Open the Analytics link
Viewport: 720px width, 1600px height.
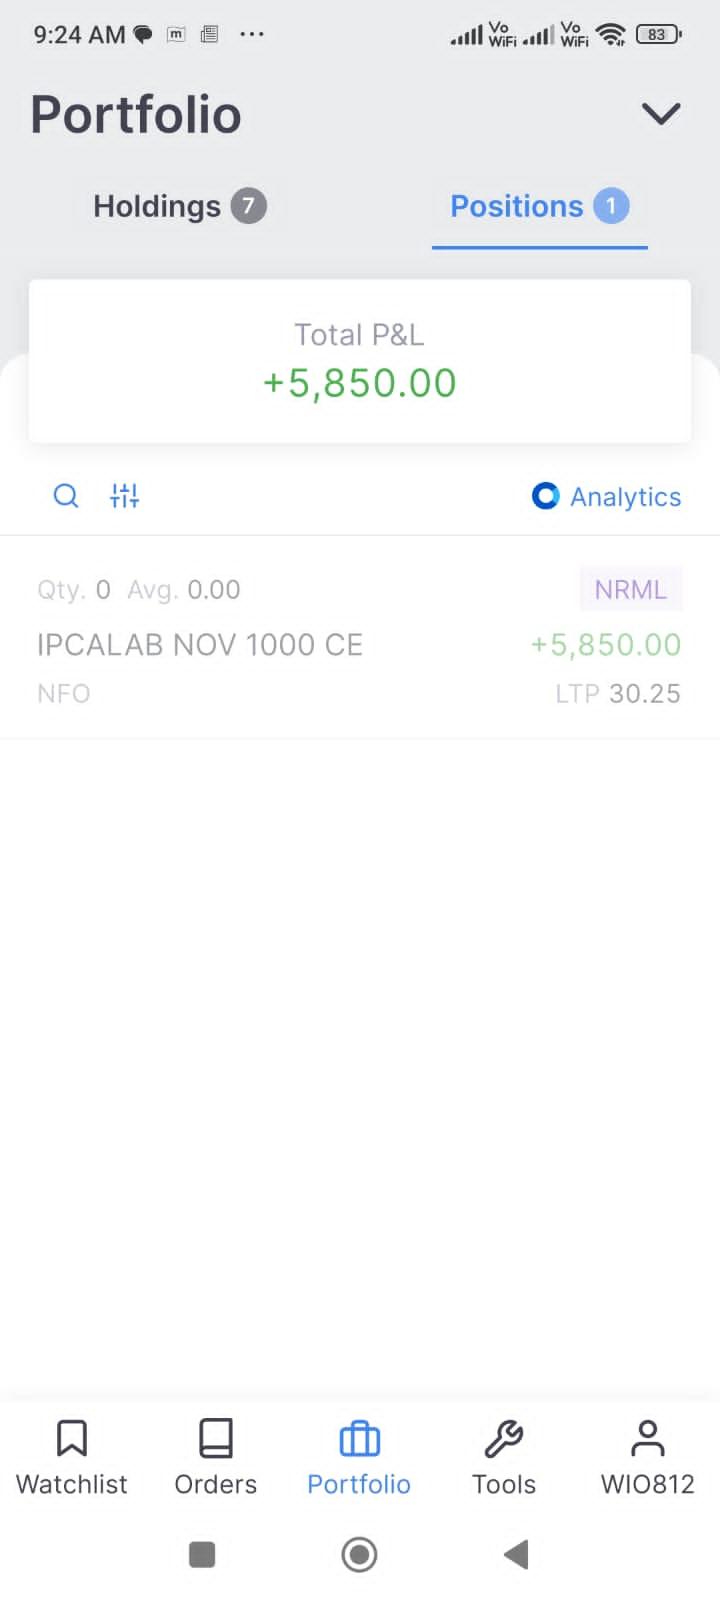tap(625, 497)
